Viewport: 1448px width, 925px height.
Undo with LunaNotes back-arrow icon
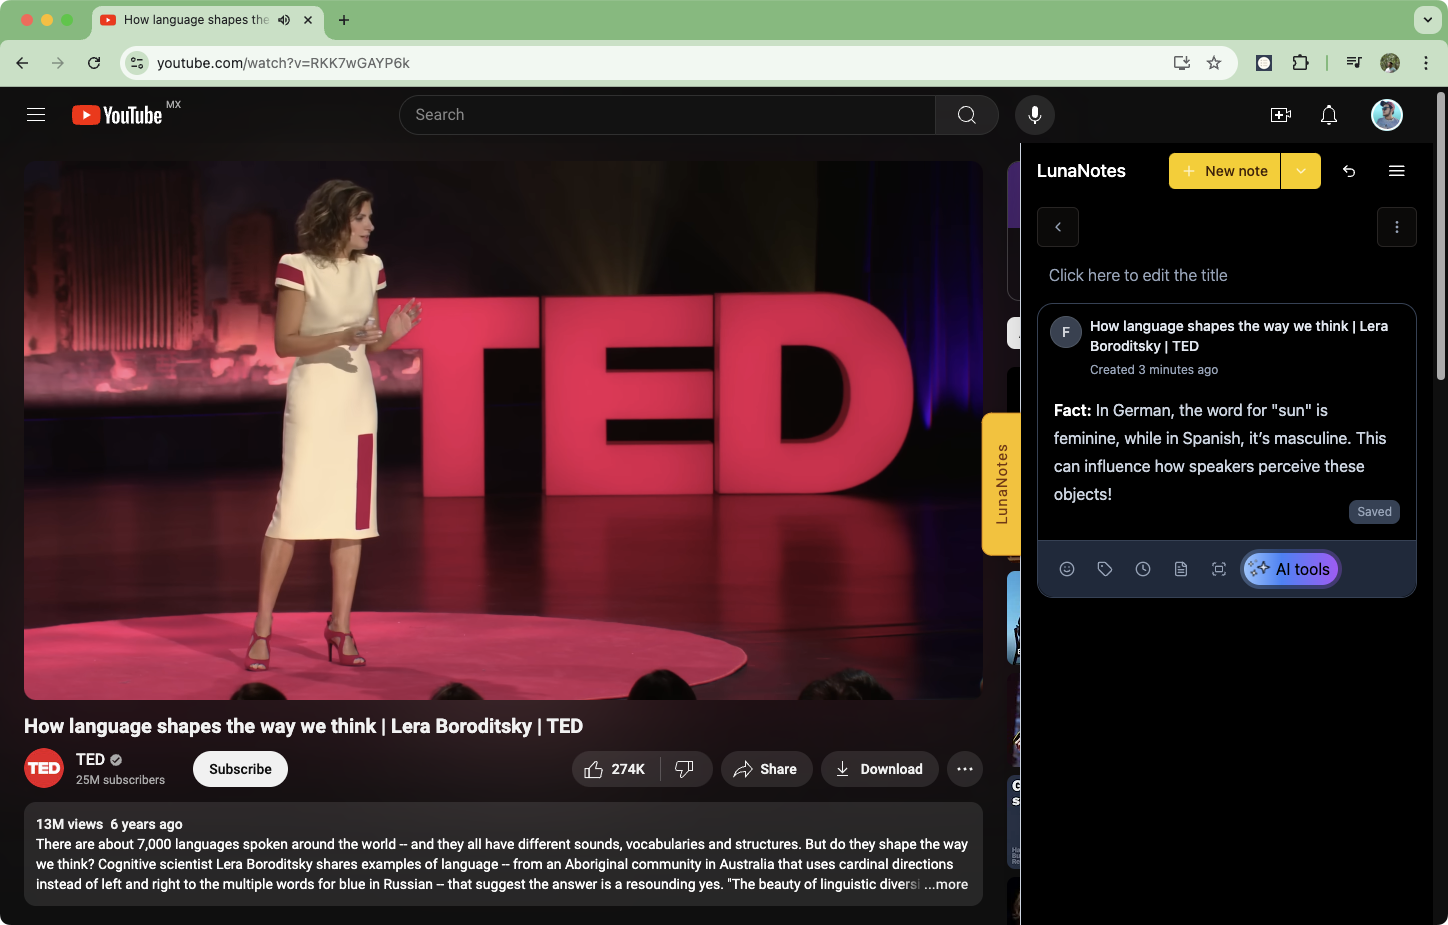(x=1349, y=171)
